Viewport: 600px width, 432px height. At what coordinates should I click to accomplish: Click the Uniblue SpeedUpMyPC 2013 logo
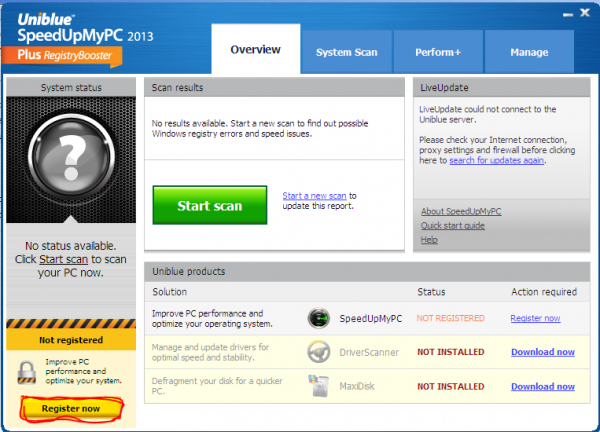pyautogui.click(x=85, y=28)
